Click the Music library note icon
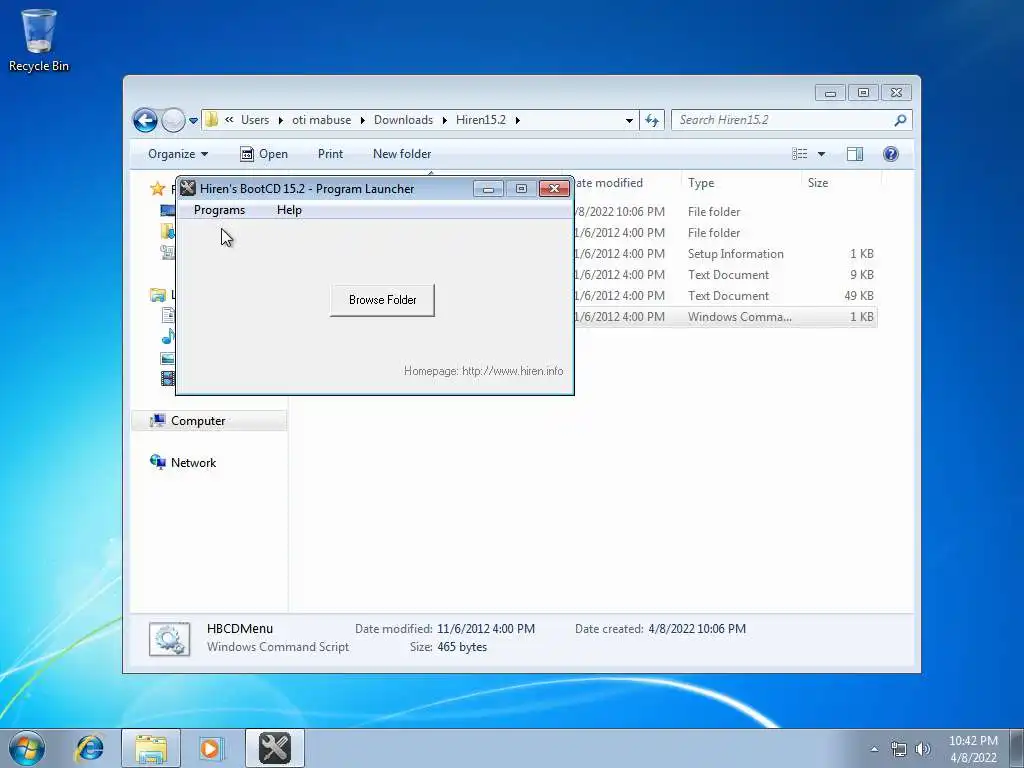 [168, 336]
